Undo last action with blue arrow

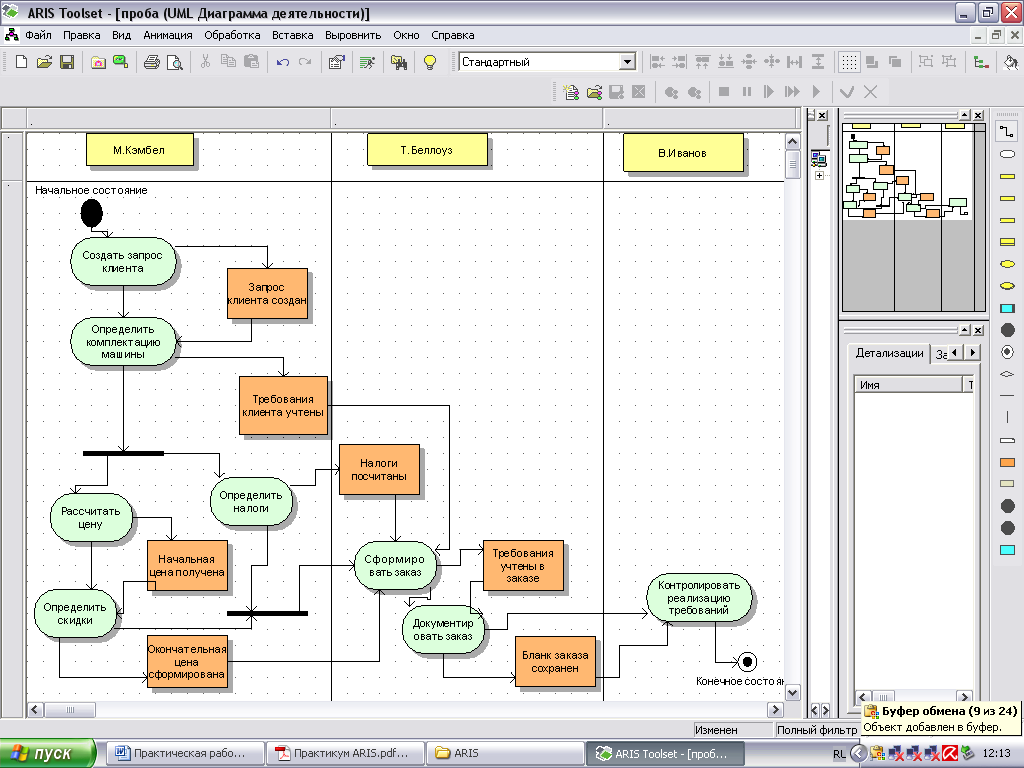pyautogui.click(x=282, y=62)
